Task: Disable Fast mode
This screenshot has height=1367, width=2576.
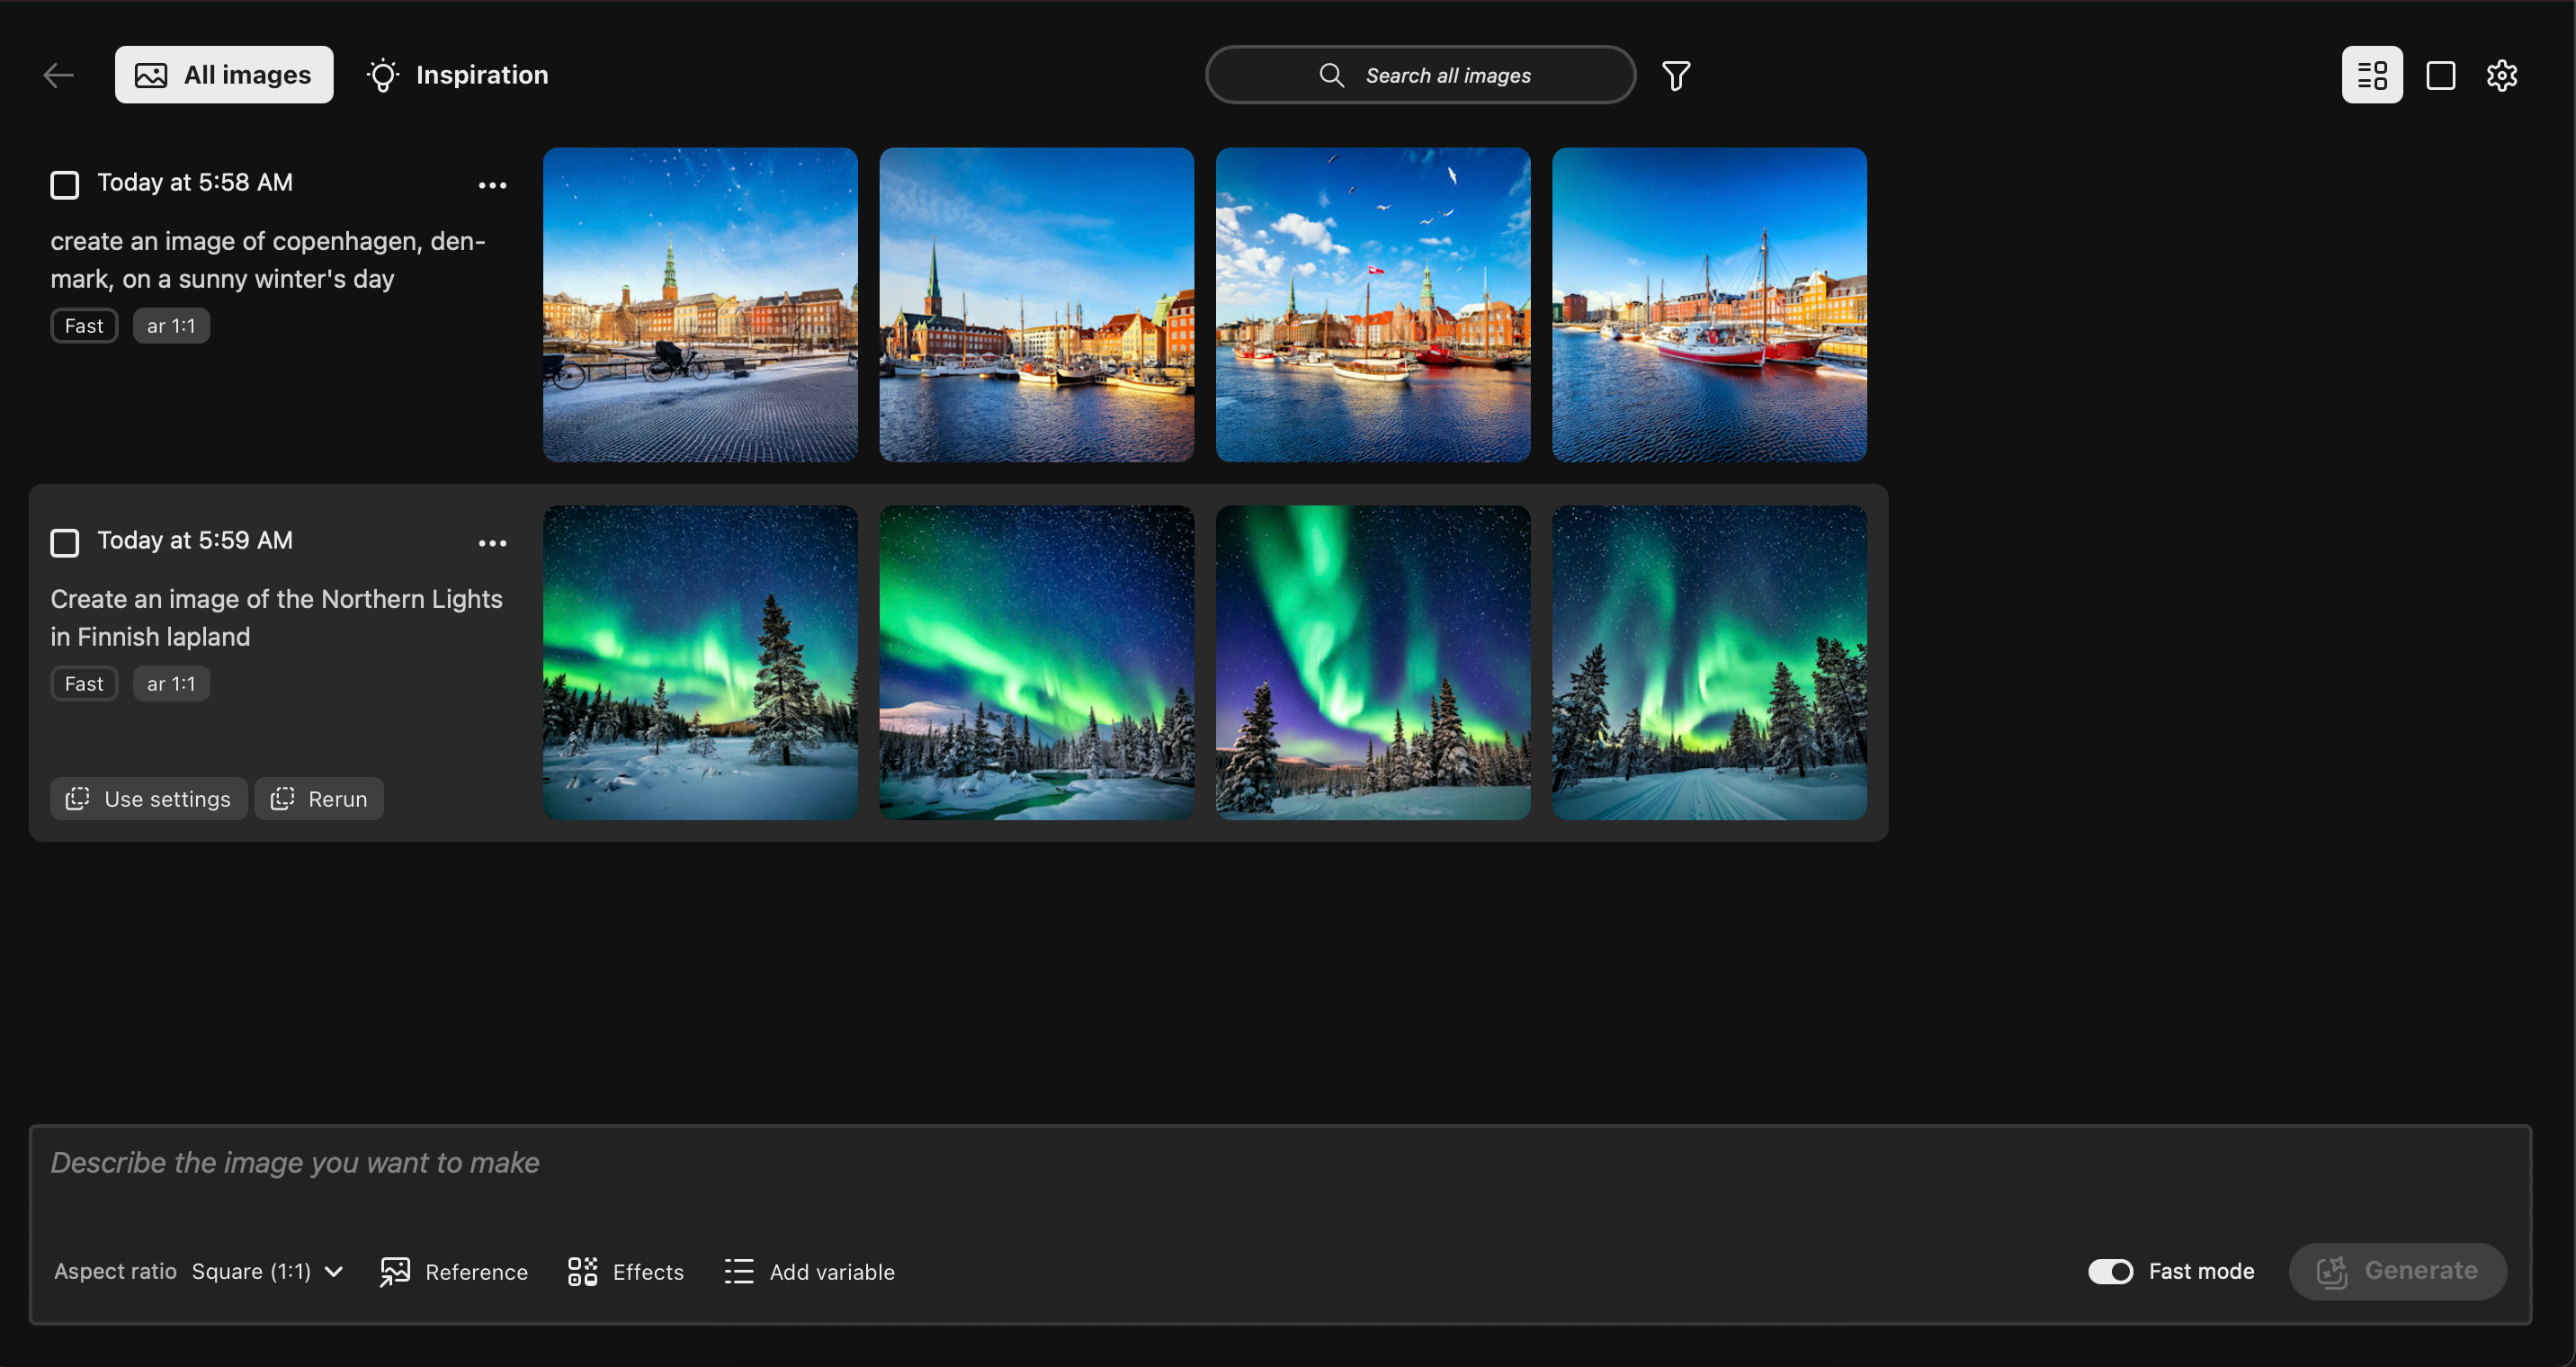Action: (2111, 1271)
